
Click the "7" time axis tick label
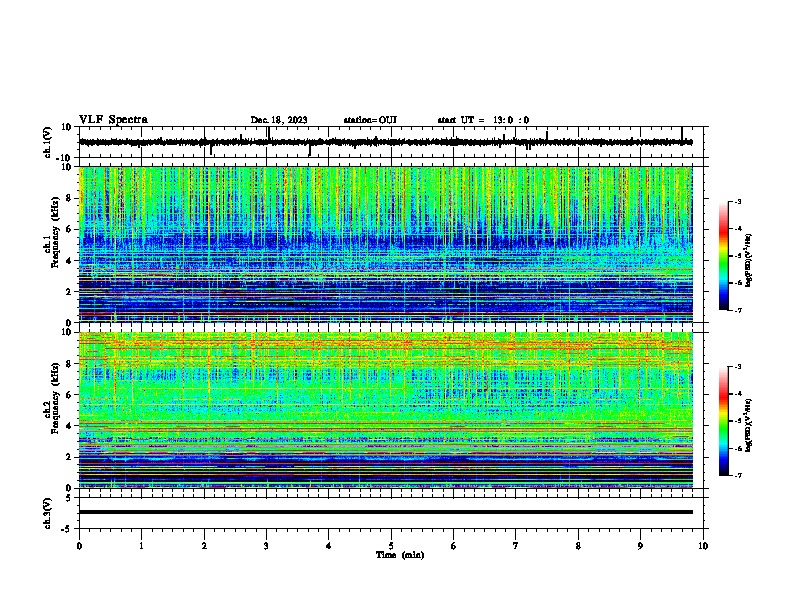point(516,546)
